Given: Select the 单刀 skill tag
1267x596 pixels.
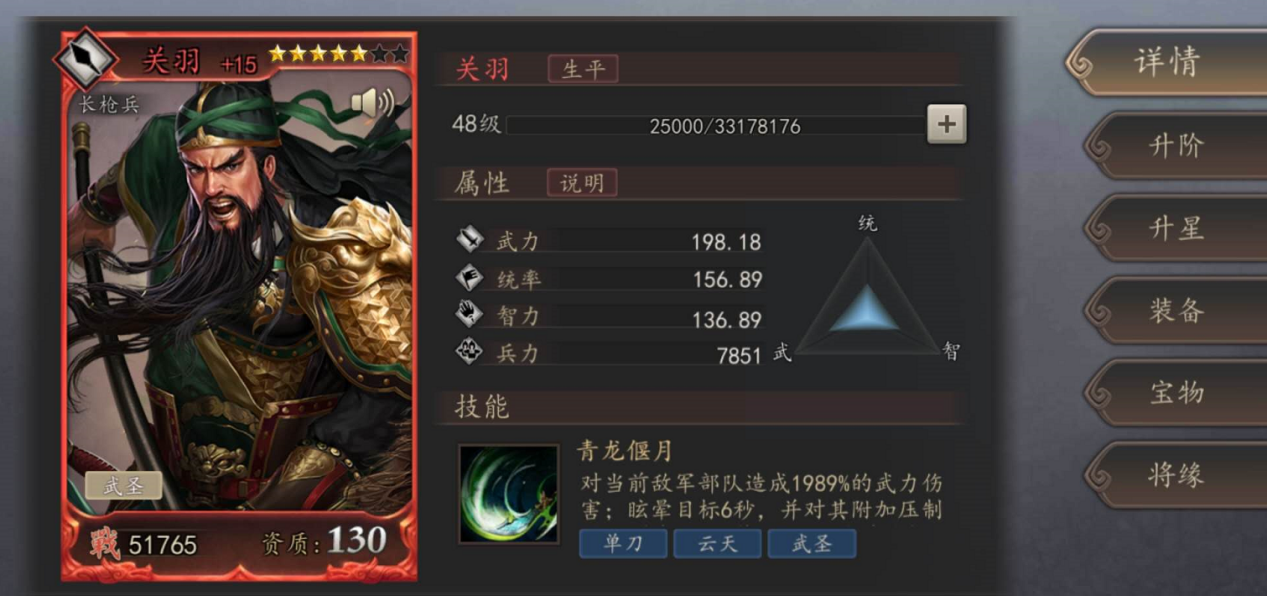Looking at the screenshot, I should pyautogui.click(x=623, y=544).
